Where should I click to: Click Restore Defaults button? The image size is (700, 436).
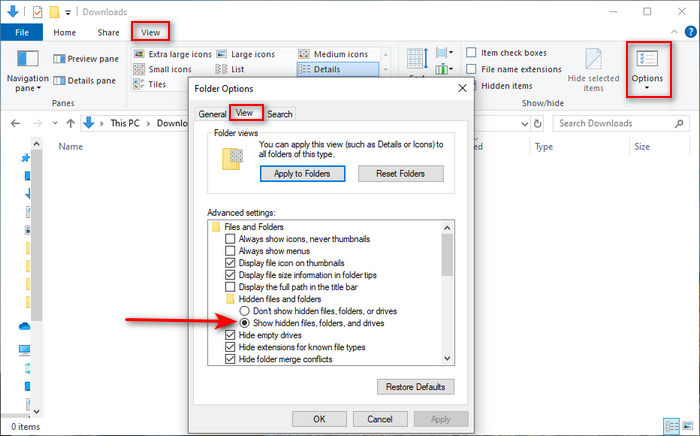[415, 387]
